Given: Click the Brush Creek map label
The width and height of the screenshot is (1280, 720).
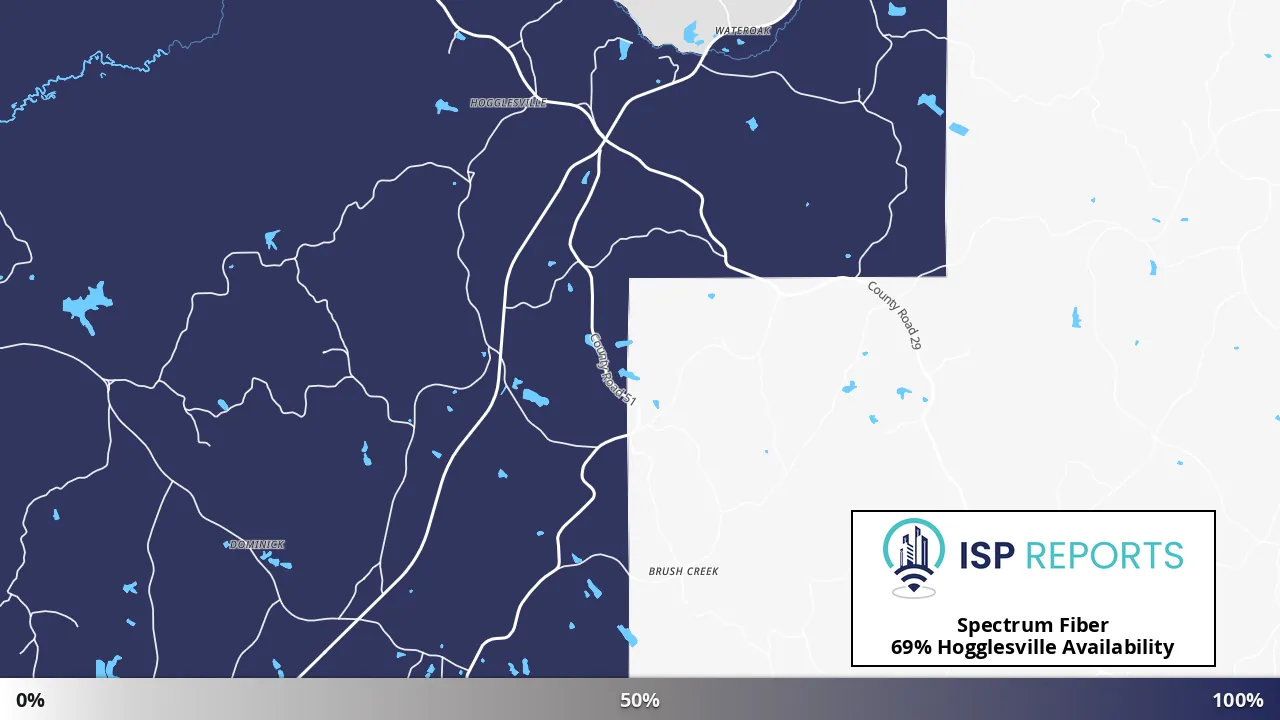Looking at the screenshot, I should click(684, 572).
